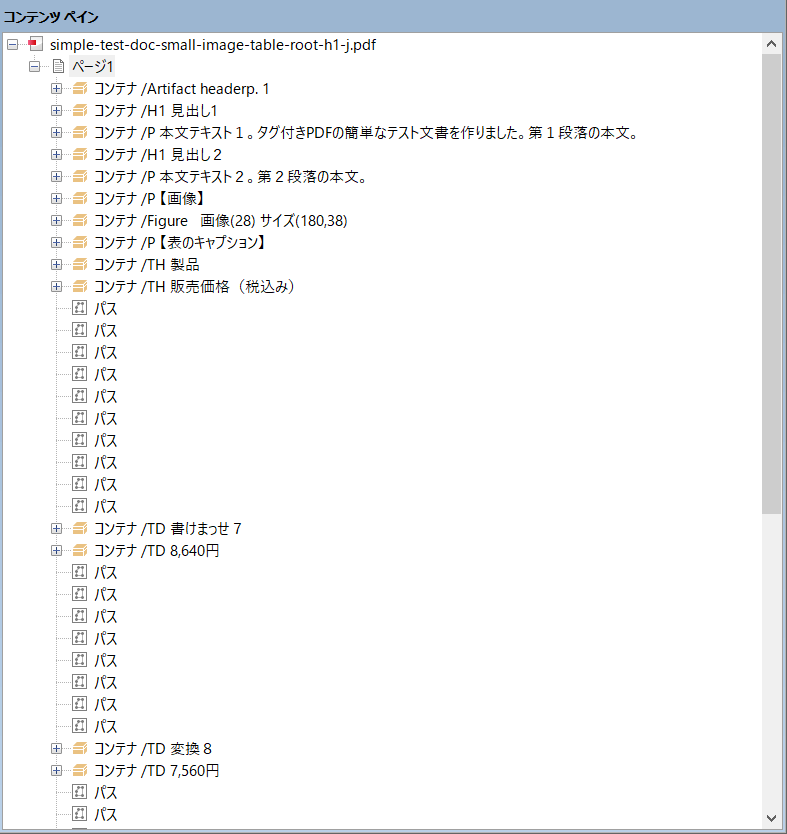The height and width of the screenshot is (834, 787).
Task: Click the PDF file icon at tree root
Action: [x=36, y=45]
